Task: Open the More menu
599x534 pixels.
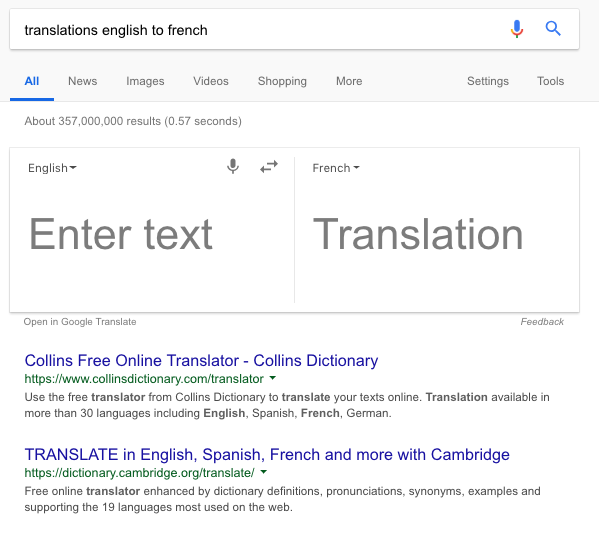Action: click(349, 81)
